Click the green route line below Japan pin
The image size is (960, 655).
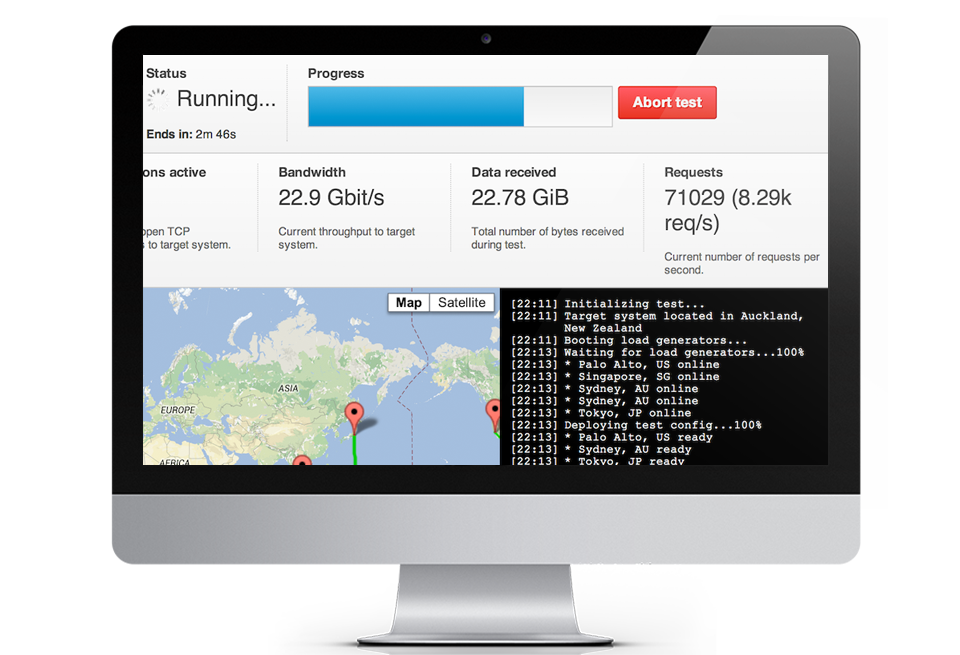tap(354, 450)
